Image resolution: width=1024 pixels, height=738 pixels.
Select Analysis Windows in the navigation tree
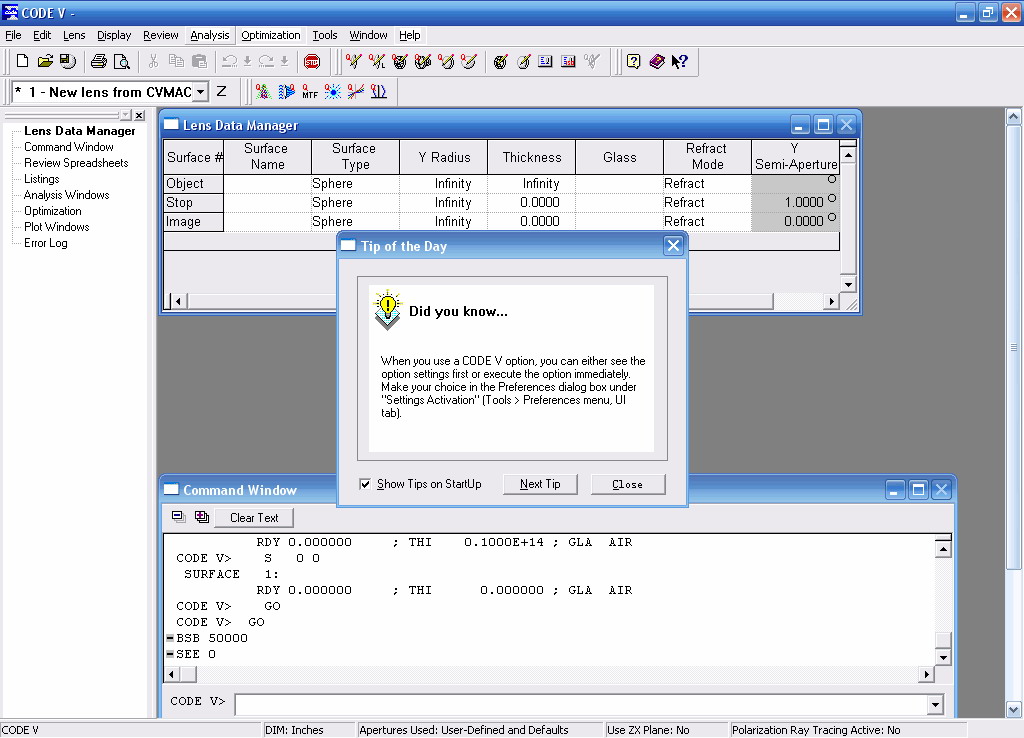tap(67, 195)
